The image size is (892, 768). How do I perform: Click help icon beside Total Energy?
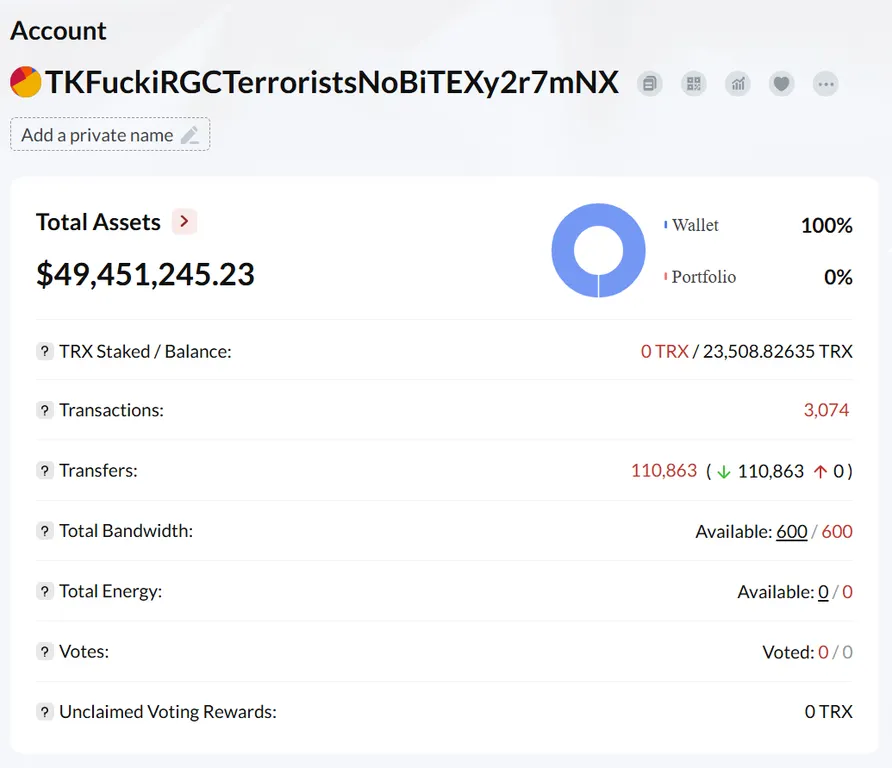coord(44,591)
